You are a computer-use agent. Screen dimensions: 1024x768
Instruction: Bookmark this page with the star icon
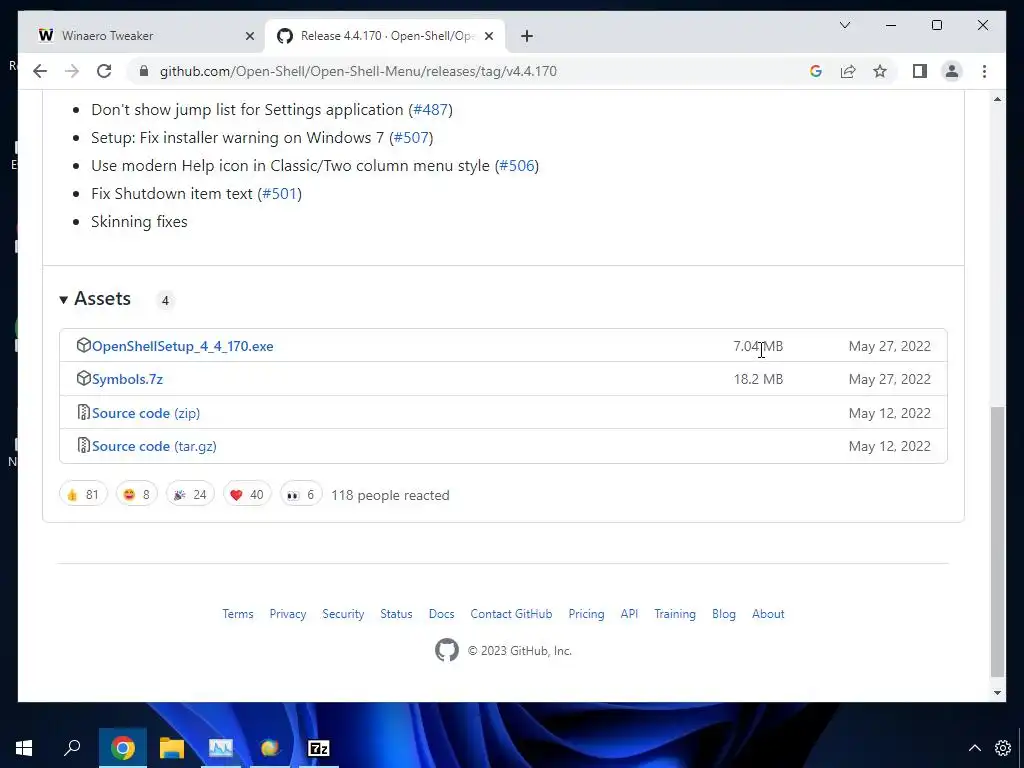(880, 71)
